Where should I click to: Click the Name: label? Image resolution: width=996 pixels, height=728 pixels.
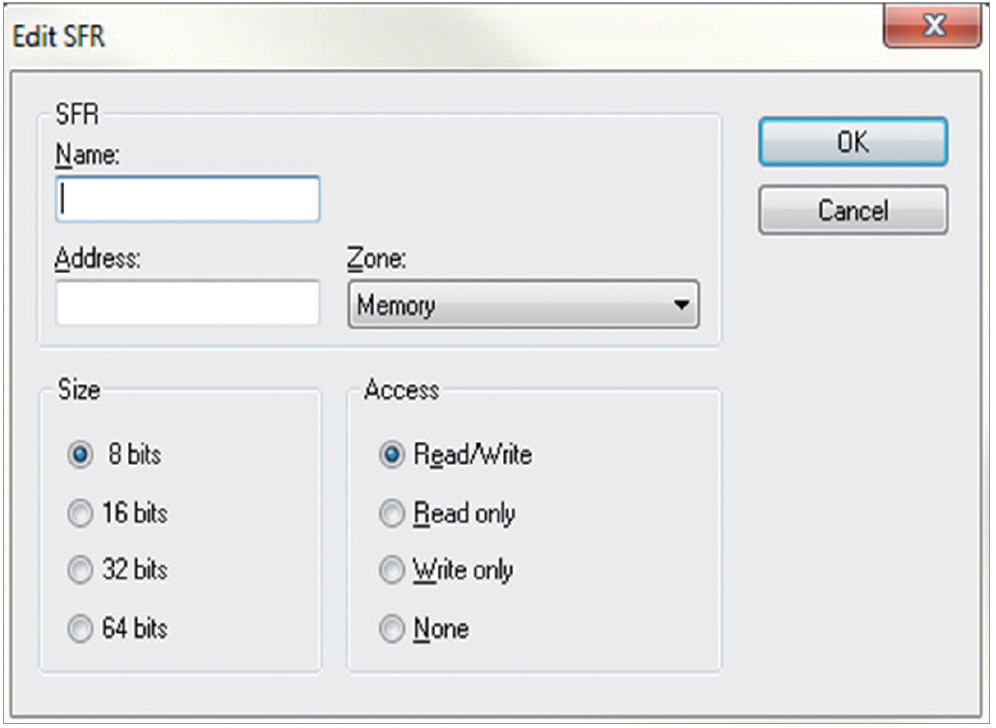tap(87, 157)
